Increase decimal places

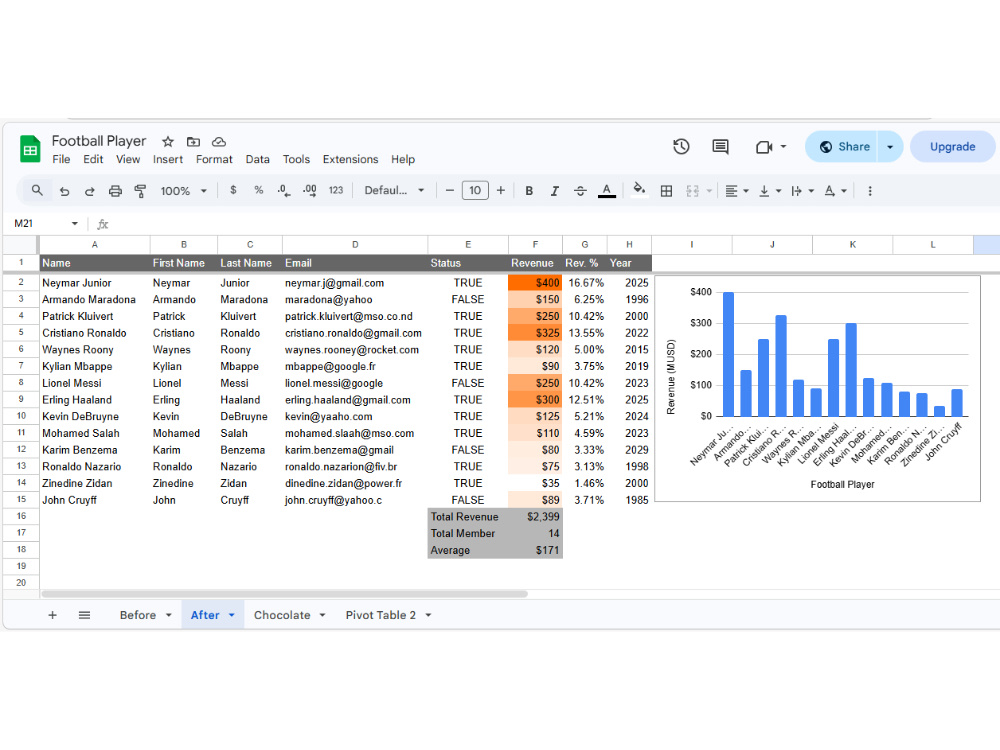pyautogui.click(x=310, y=190)
